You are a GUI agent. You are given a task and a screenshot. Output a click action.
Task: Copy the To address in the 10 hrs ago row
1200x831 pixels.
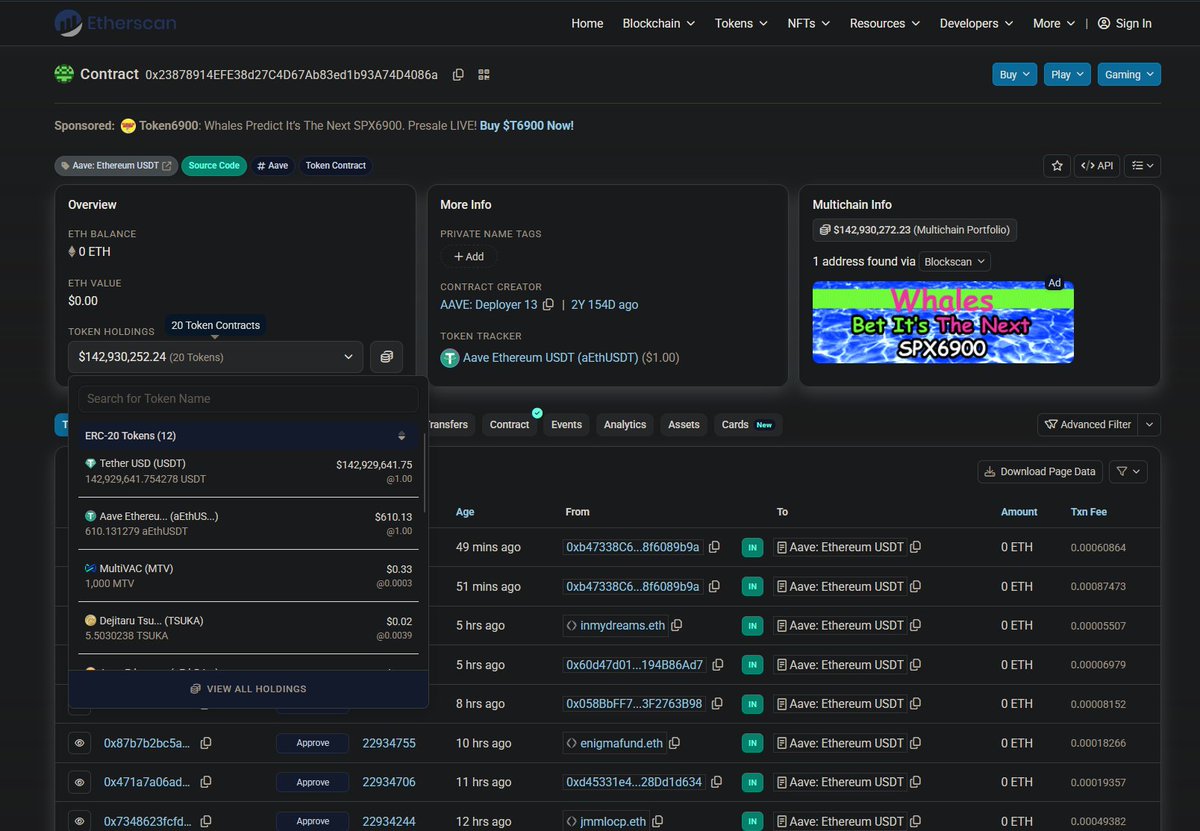916,744
